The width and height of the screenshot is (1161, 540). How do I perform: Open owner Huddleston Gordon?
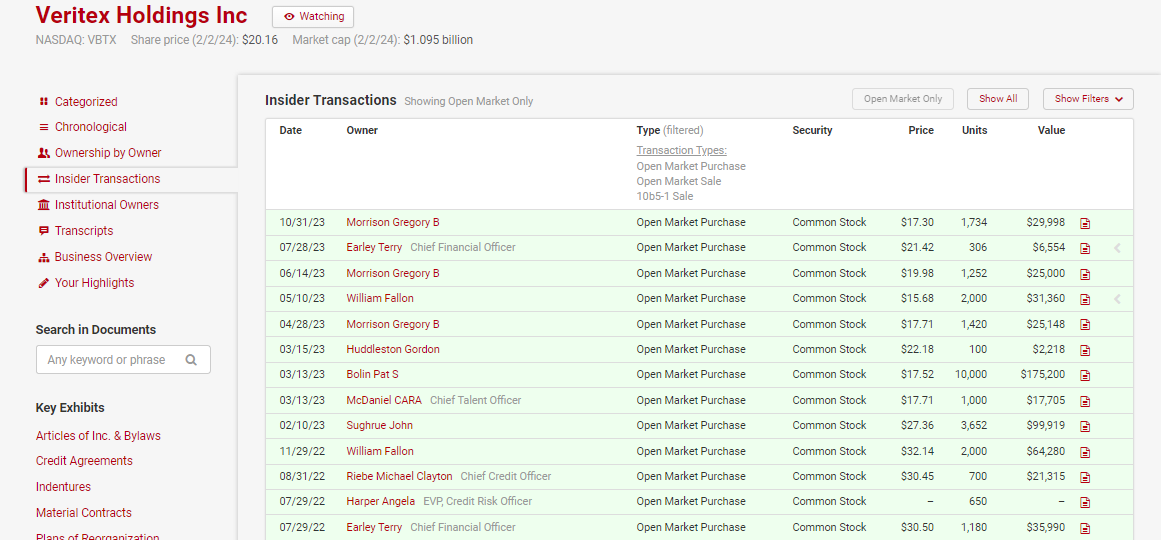(x=392, y=349)
